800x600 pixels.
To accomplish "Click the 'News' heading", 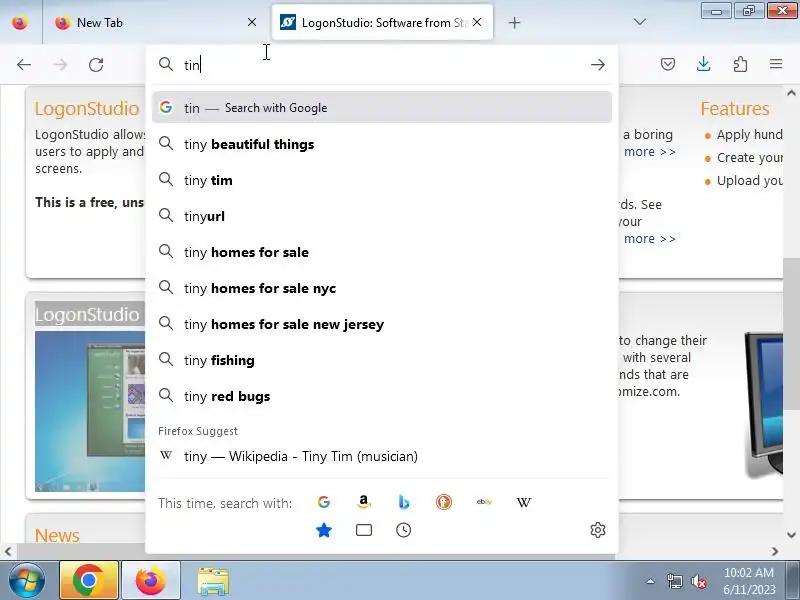I will point(57,535).
